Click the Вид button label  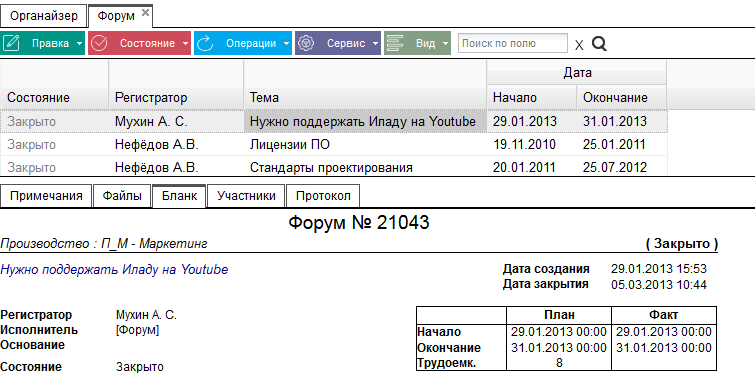click(425, 43)
